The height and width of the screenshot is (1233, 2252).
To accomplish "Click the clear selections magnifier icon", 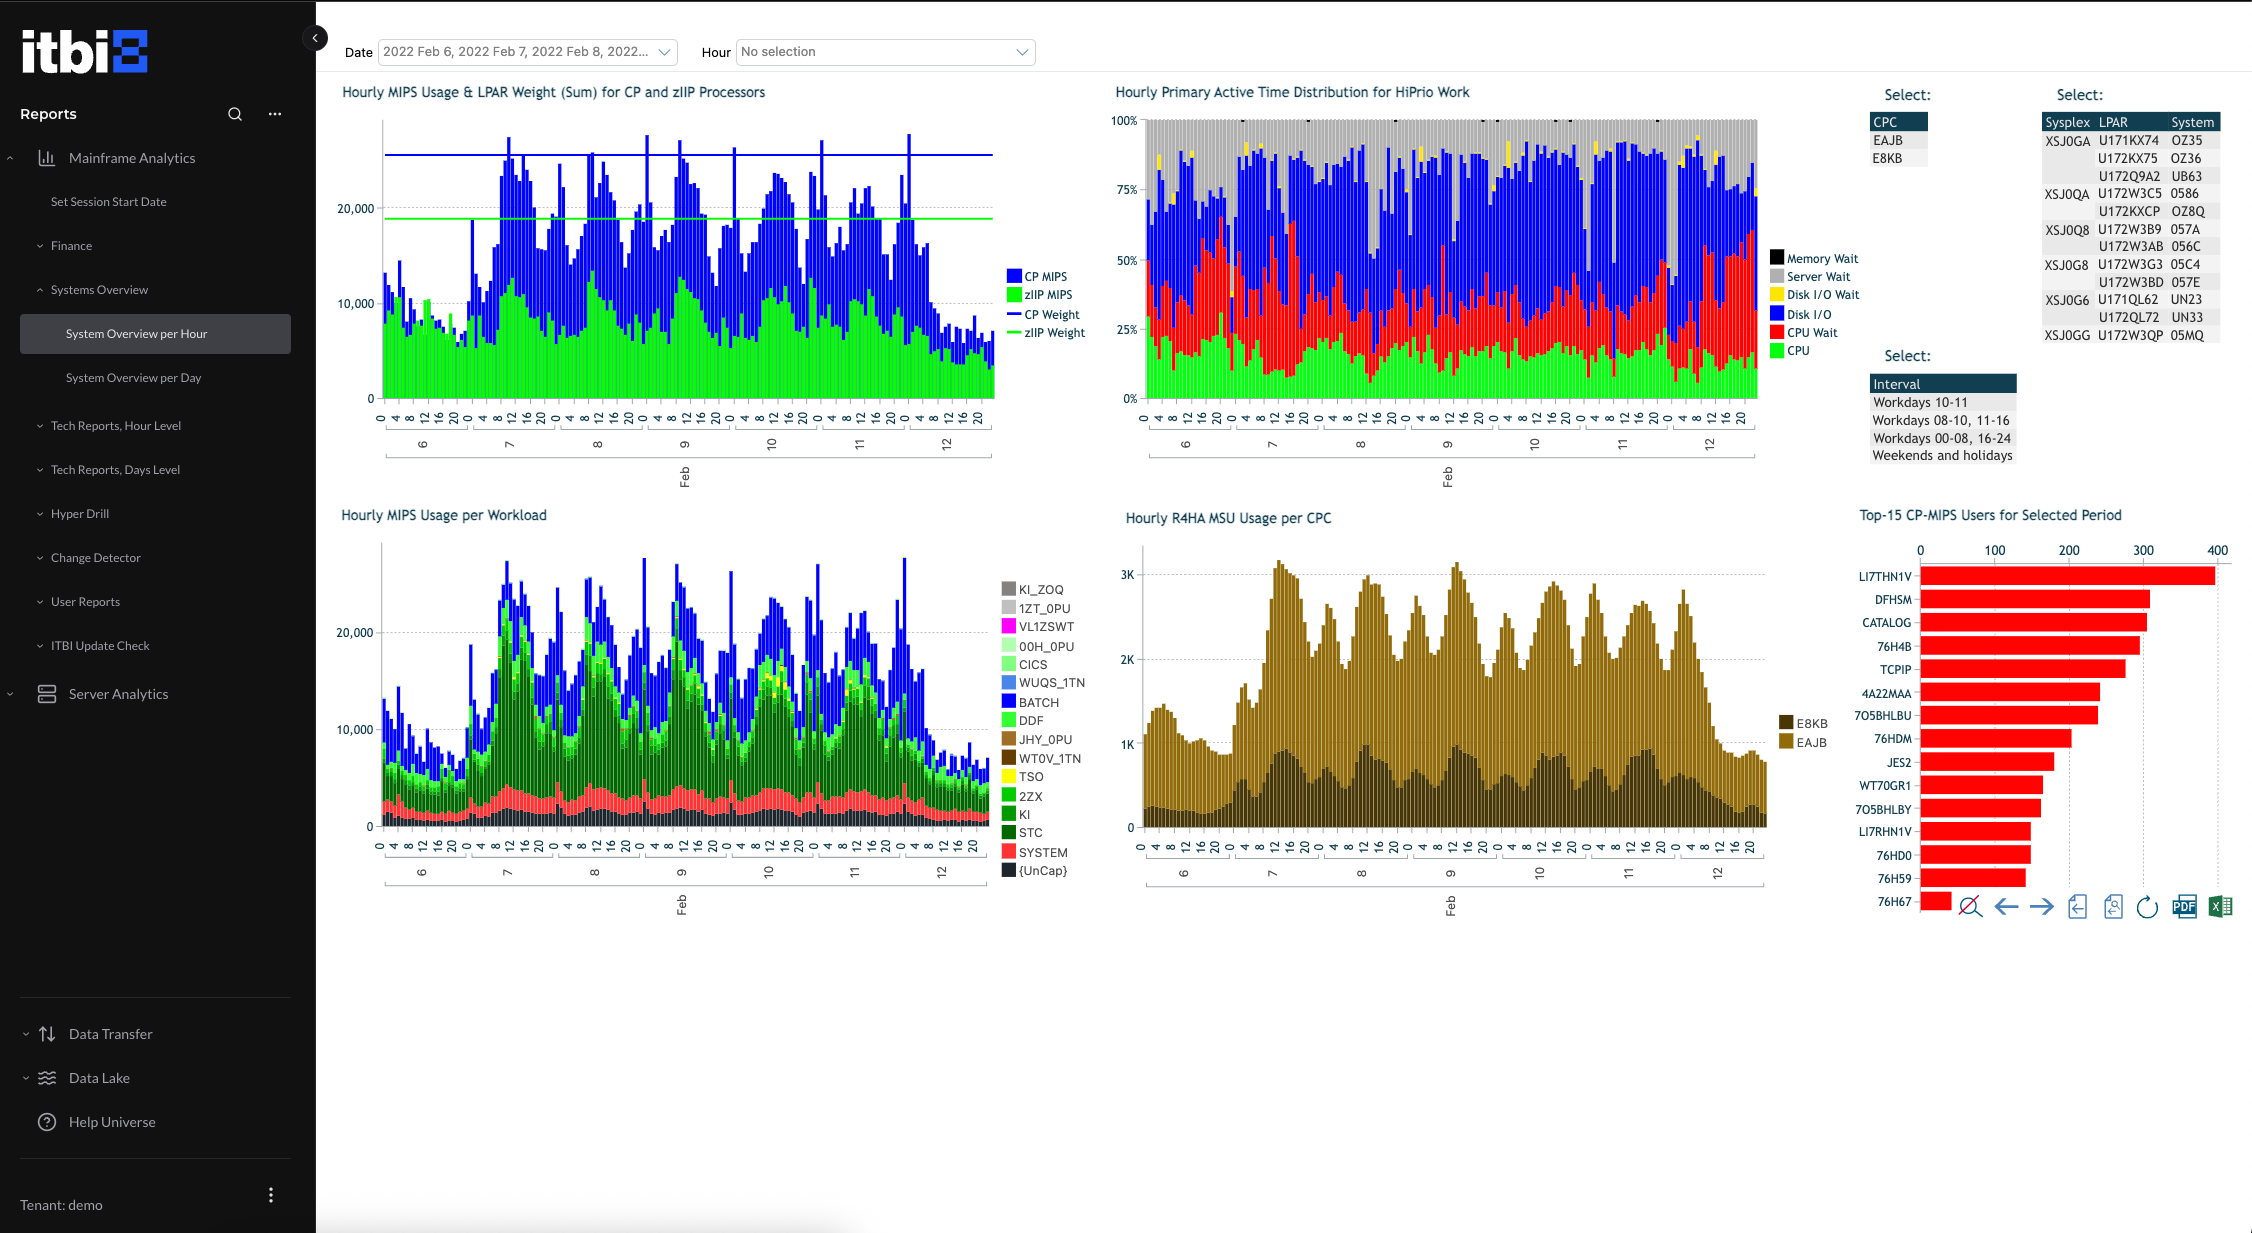I will click(1970, 907).
